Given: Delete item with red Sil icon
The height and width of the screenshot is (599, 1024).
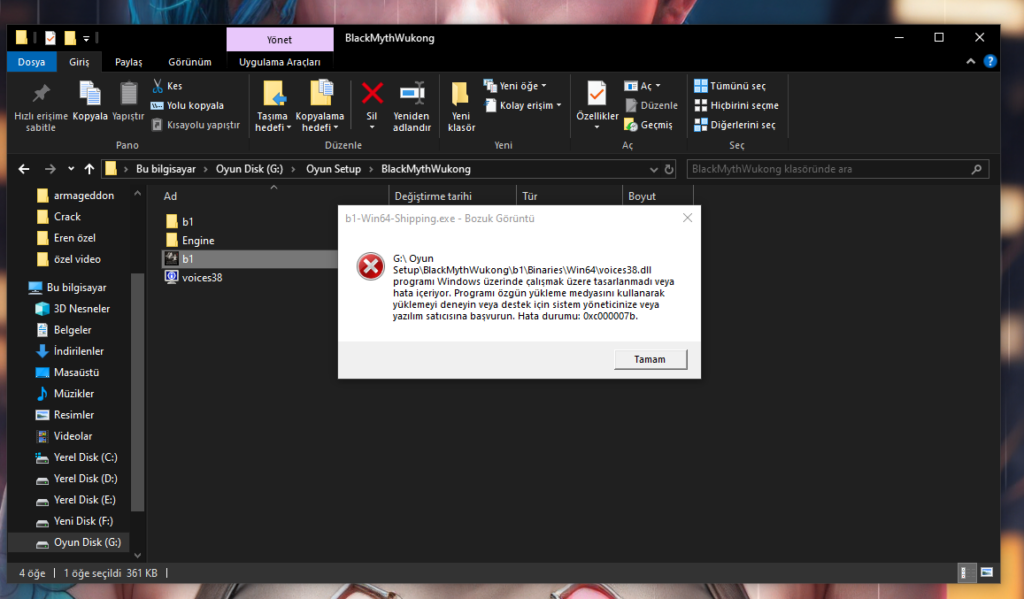Looking at the screenshot, I should pyautogui.click(x=372, y=93).
